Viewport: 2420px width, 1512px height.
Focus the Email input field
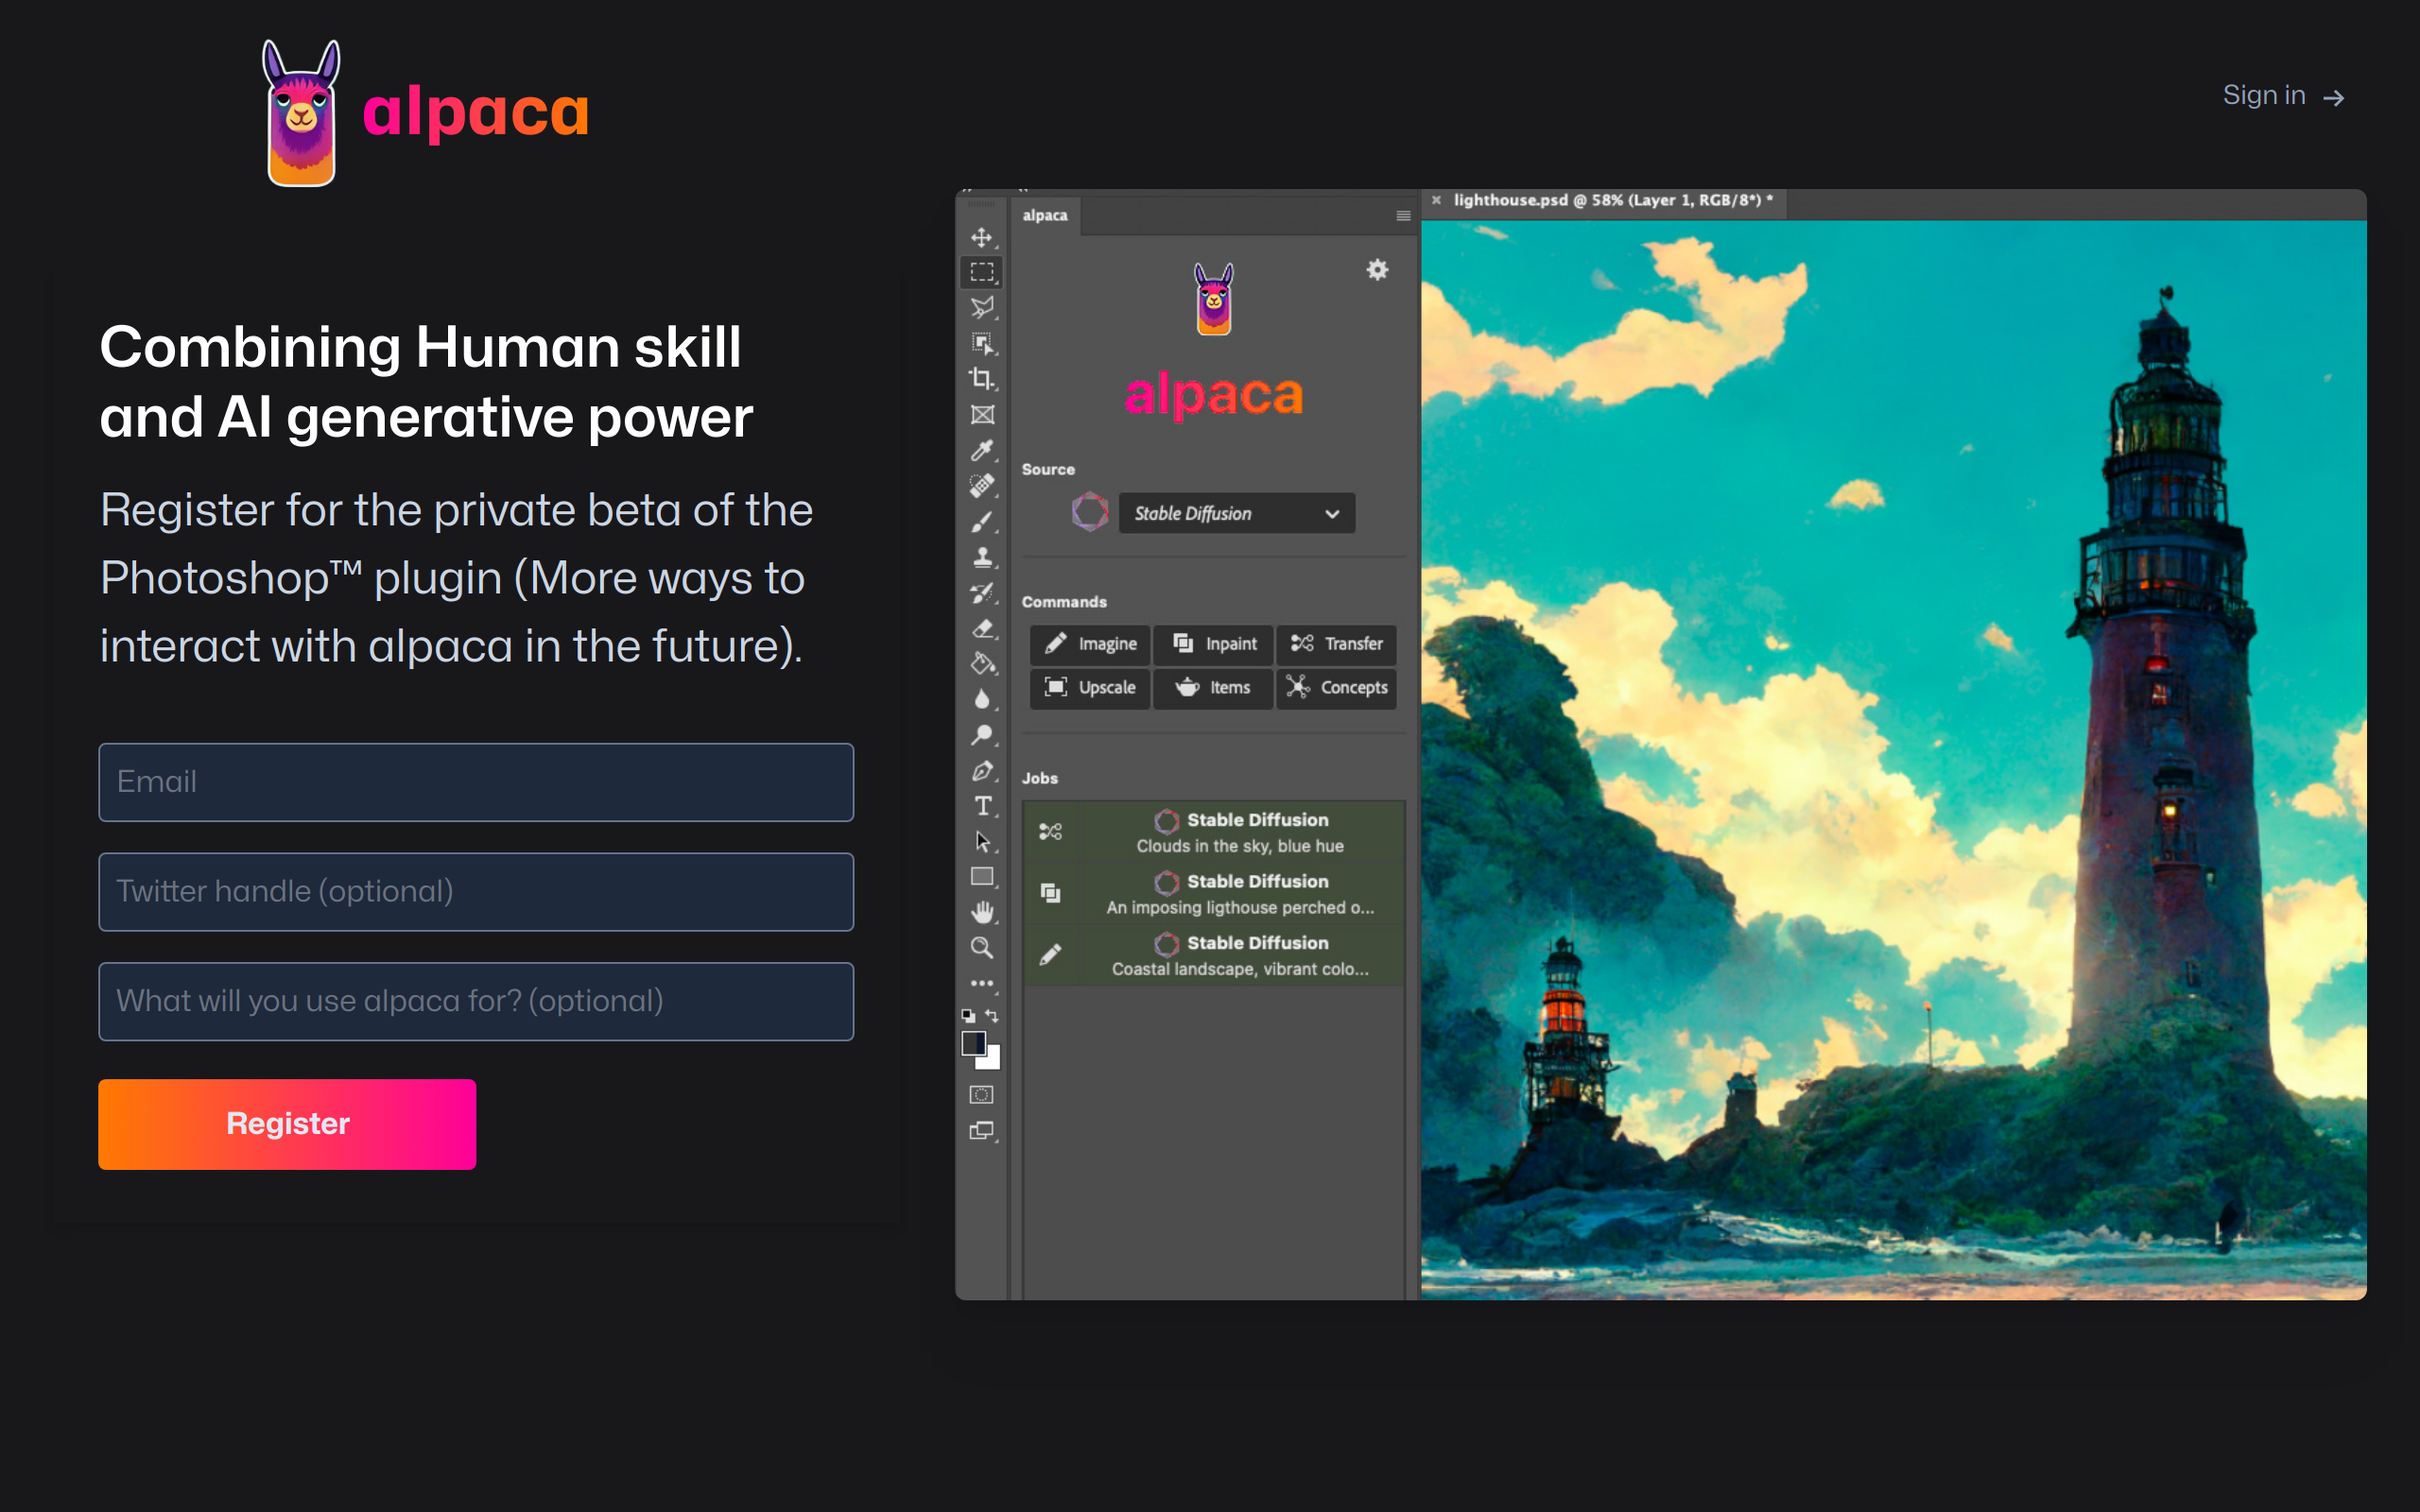pos(476,782)
